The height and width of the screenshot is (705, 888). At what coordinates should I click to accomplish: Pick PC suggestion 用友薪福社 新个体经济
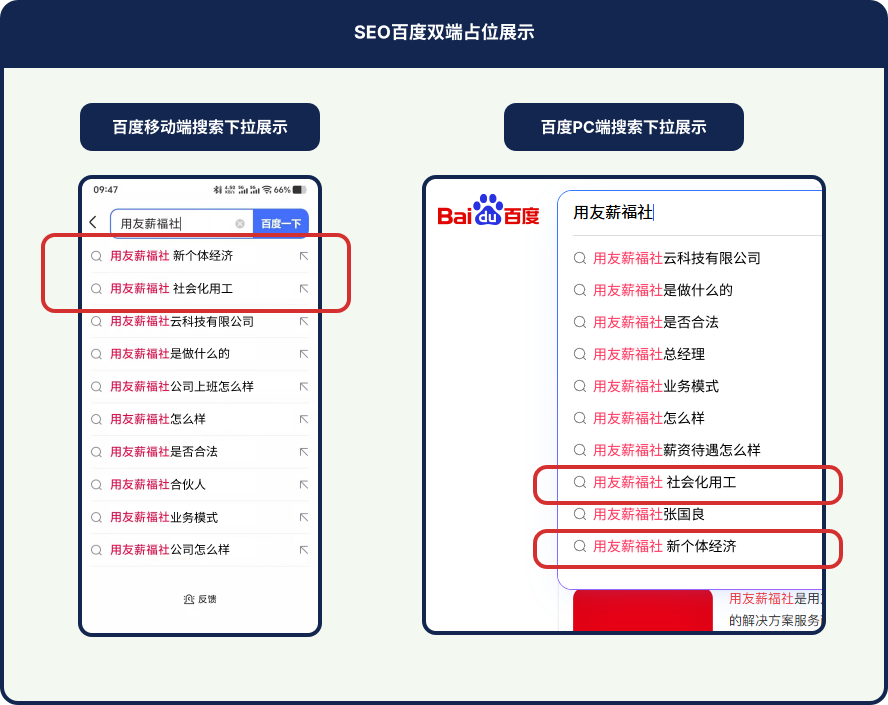click(x=664, y=546)
